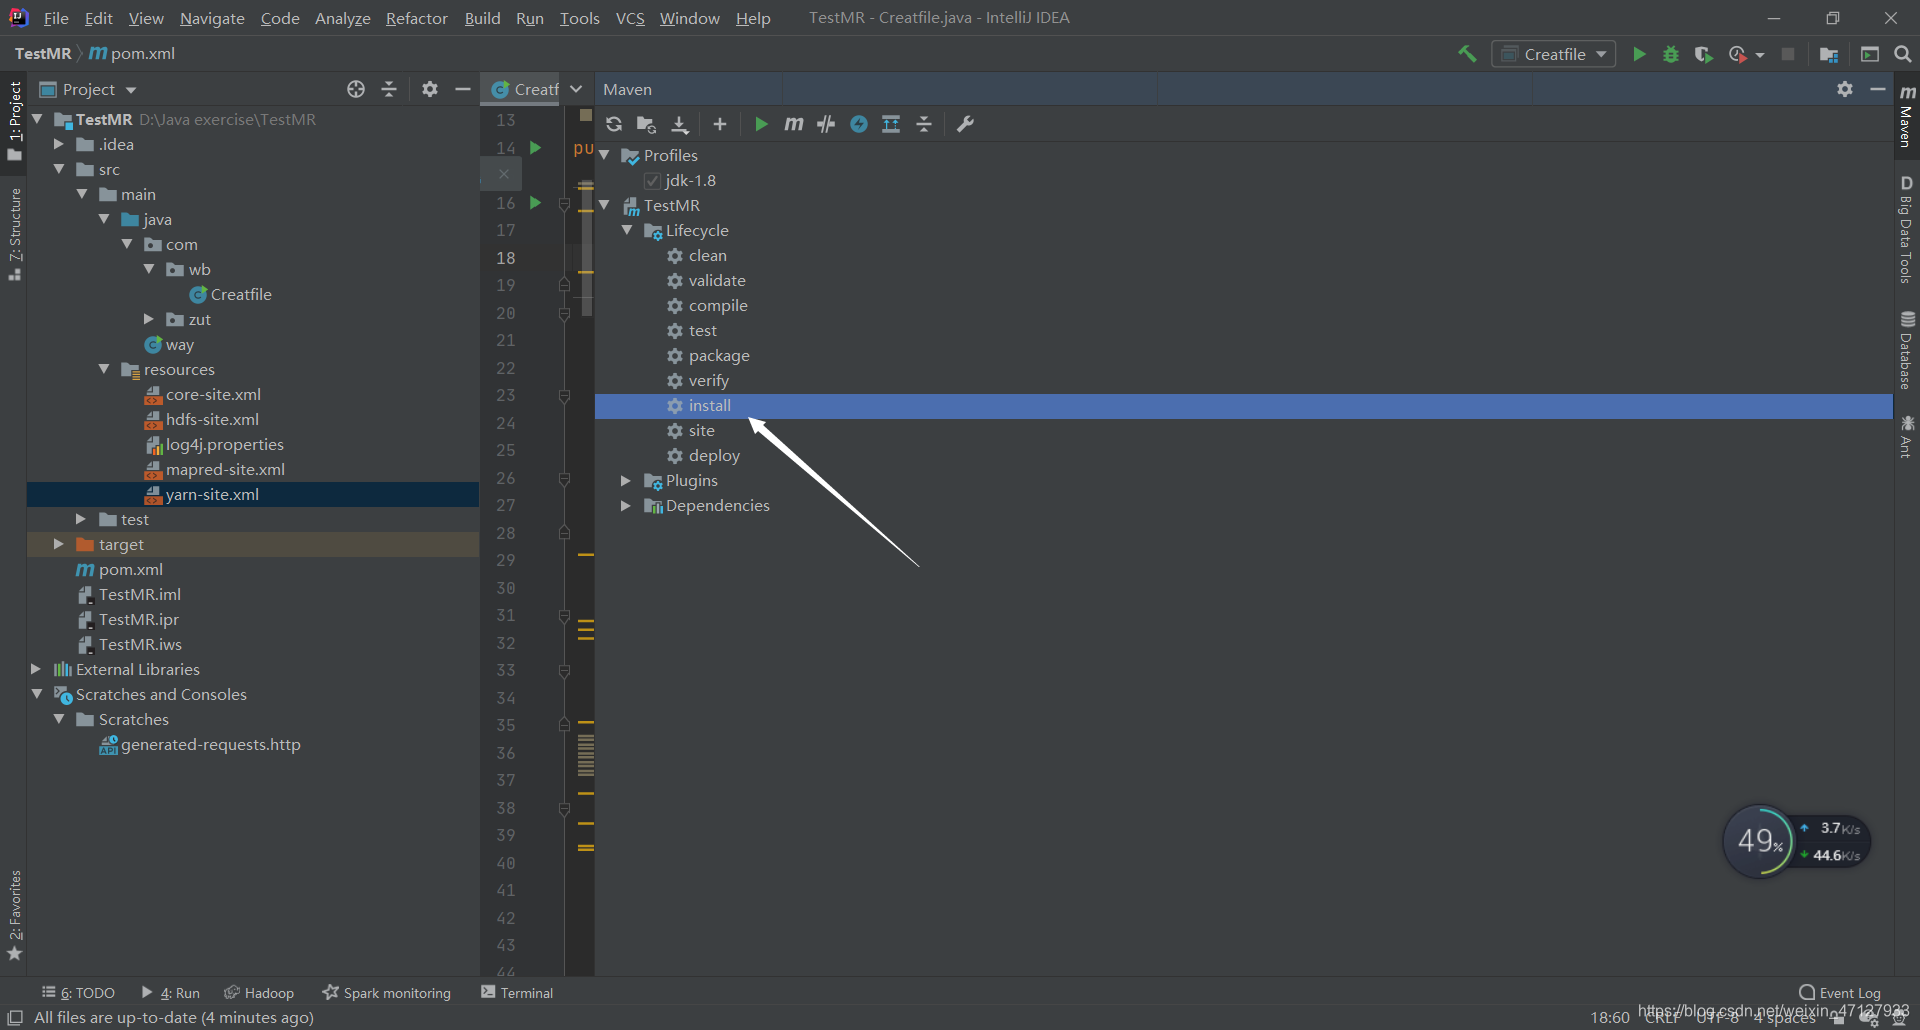Open Spark monitoring tool window
Screen dimensions: 1920x1030
(x=387, y=992)
